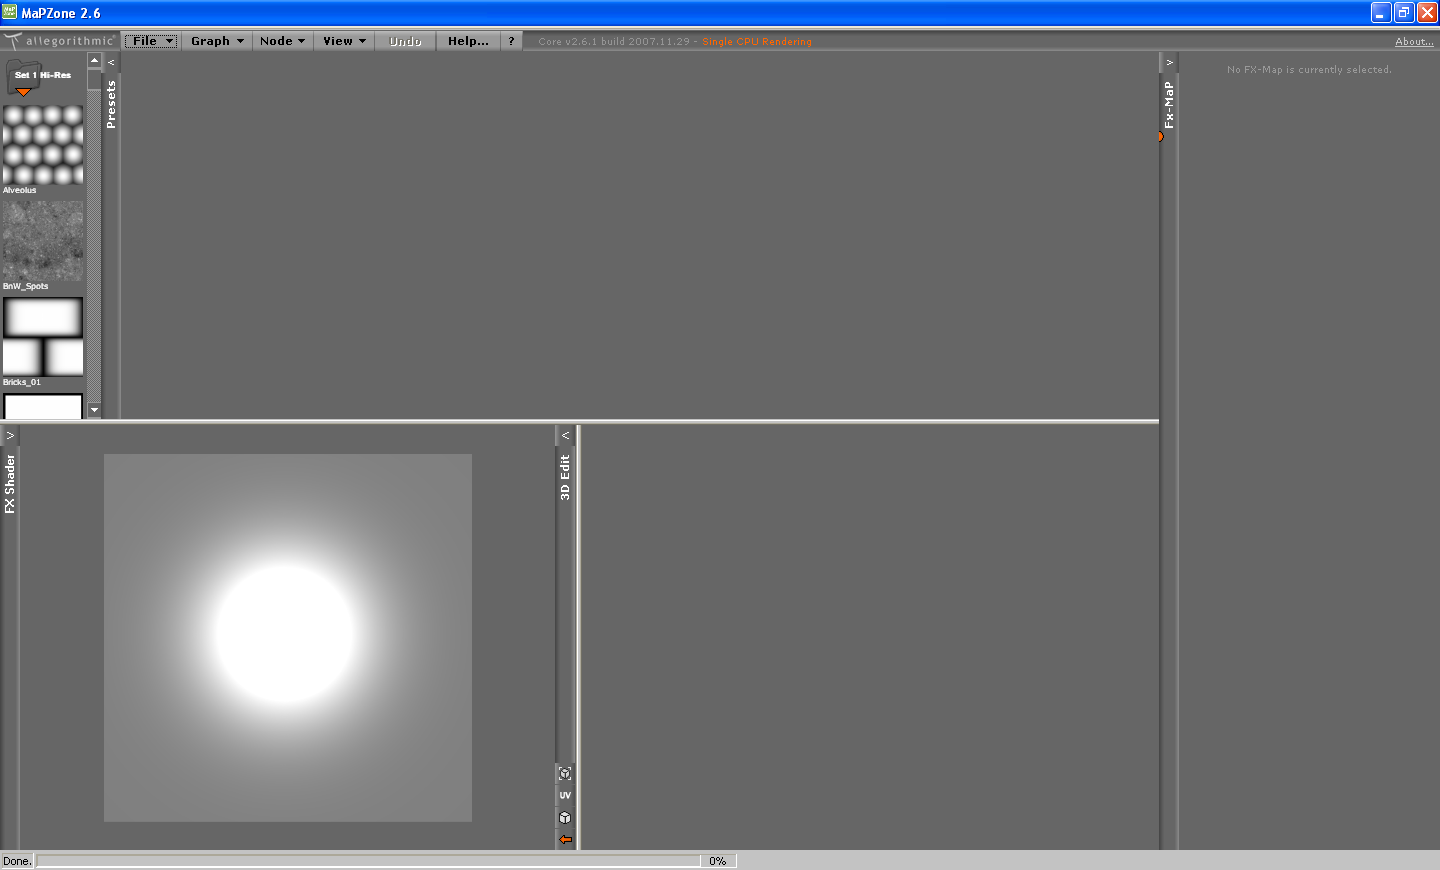This screenshot has height=870, width=1440.
Task: Toggle the FX Shader panel arrow
Action: pos(10,436)
